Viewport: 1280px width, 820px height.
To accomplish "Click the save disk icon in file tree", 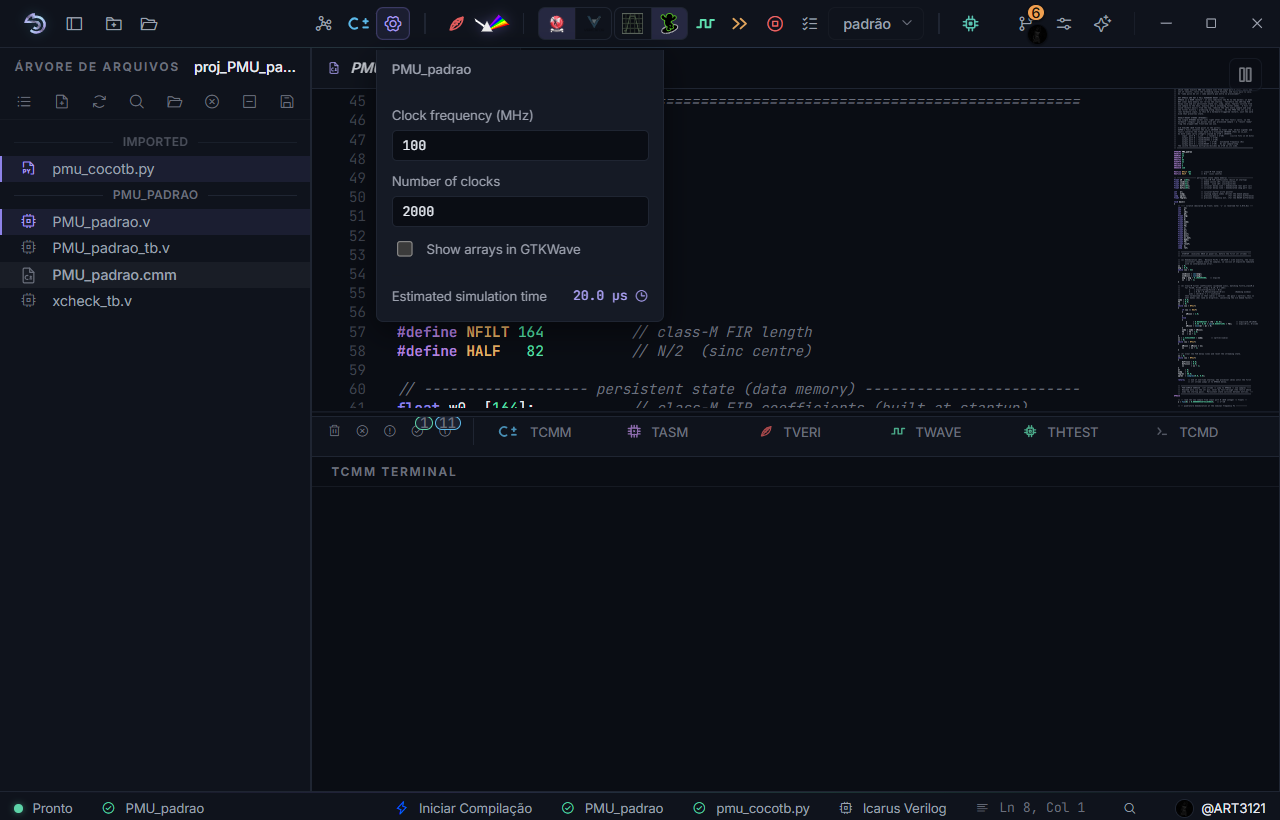I will coord(287,101).
